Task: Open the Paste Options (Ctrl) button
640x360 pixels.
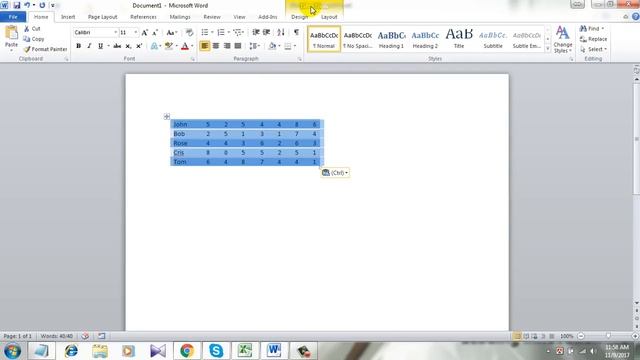Action: (x=335, y=173)
